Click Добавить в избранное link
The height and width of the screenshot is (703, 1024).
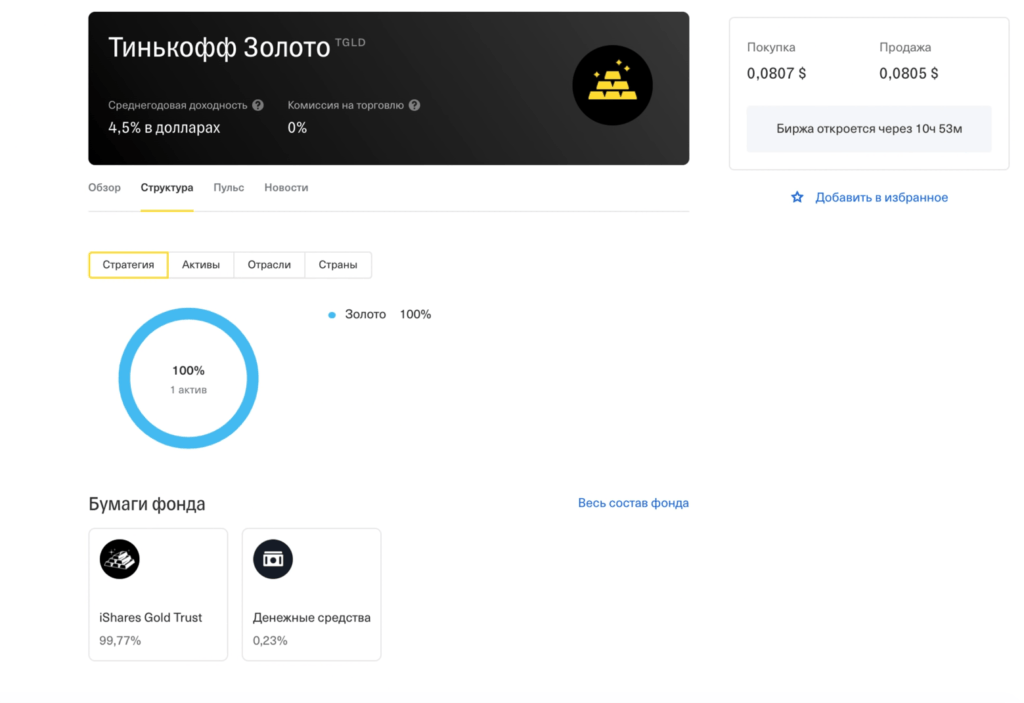click(881, 197)
